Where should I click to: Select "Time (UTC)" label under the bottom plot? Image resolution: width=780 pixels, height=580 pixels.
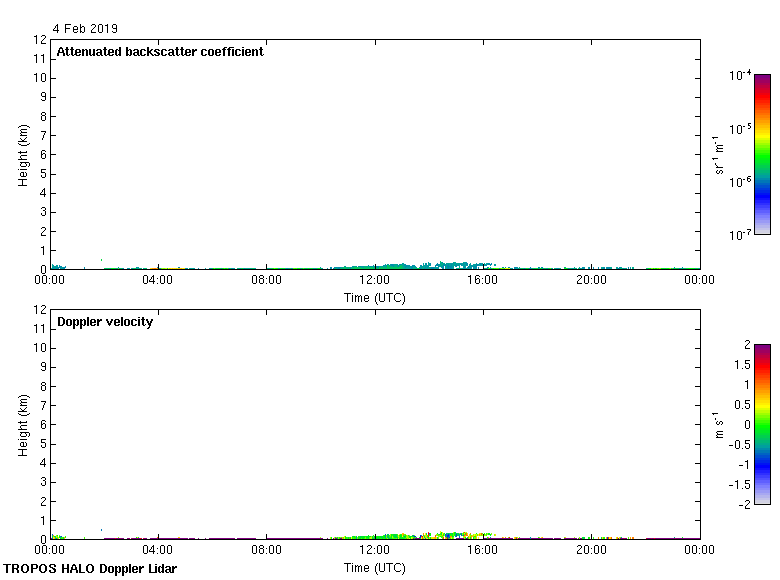pyautogui.click(x=375, y=567)
